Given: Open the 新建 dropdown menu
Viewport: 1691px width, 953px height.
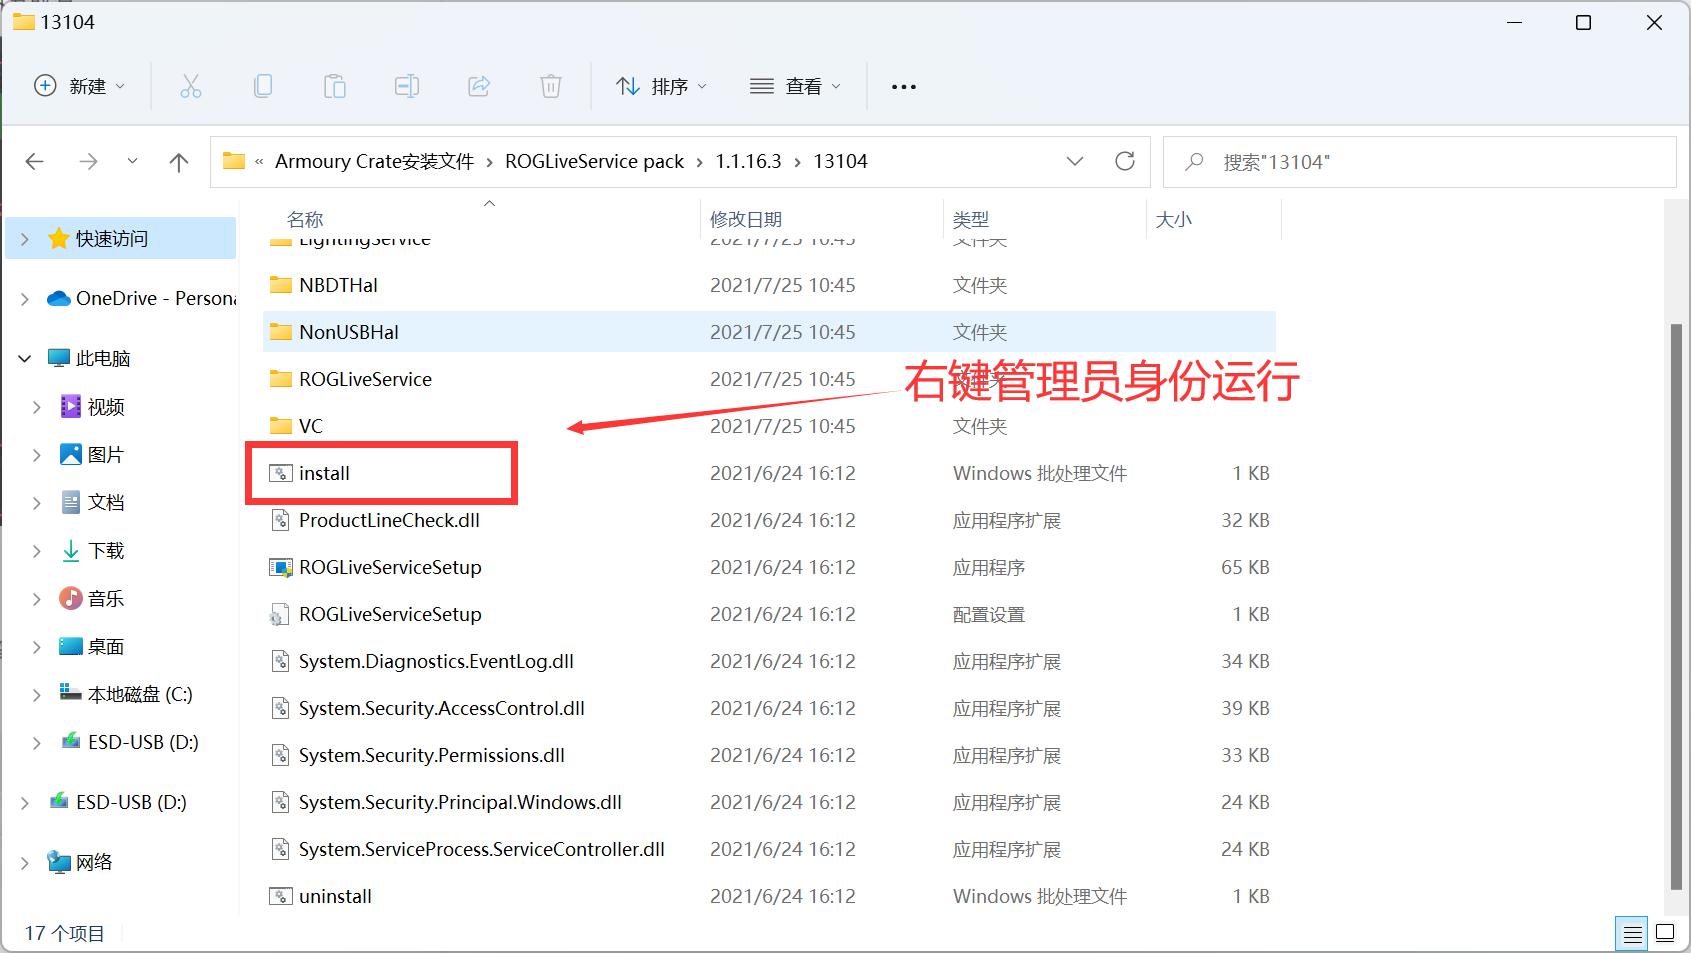Looking at the screenshot, I should click(x=80, y=86).
